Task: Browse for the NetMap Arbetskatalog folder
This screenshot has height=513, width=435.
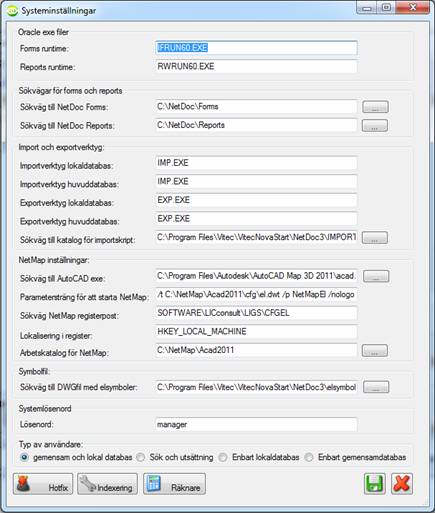Action: [375, 351]
